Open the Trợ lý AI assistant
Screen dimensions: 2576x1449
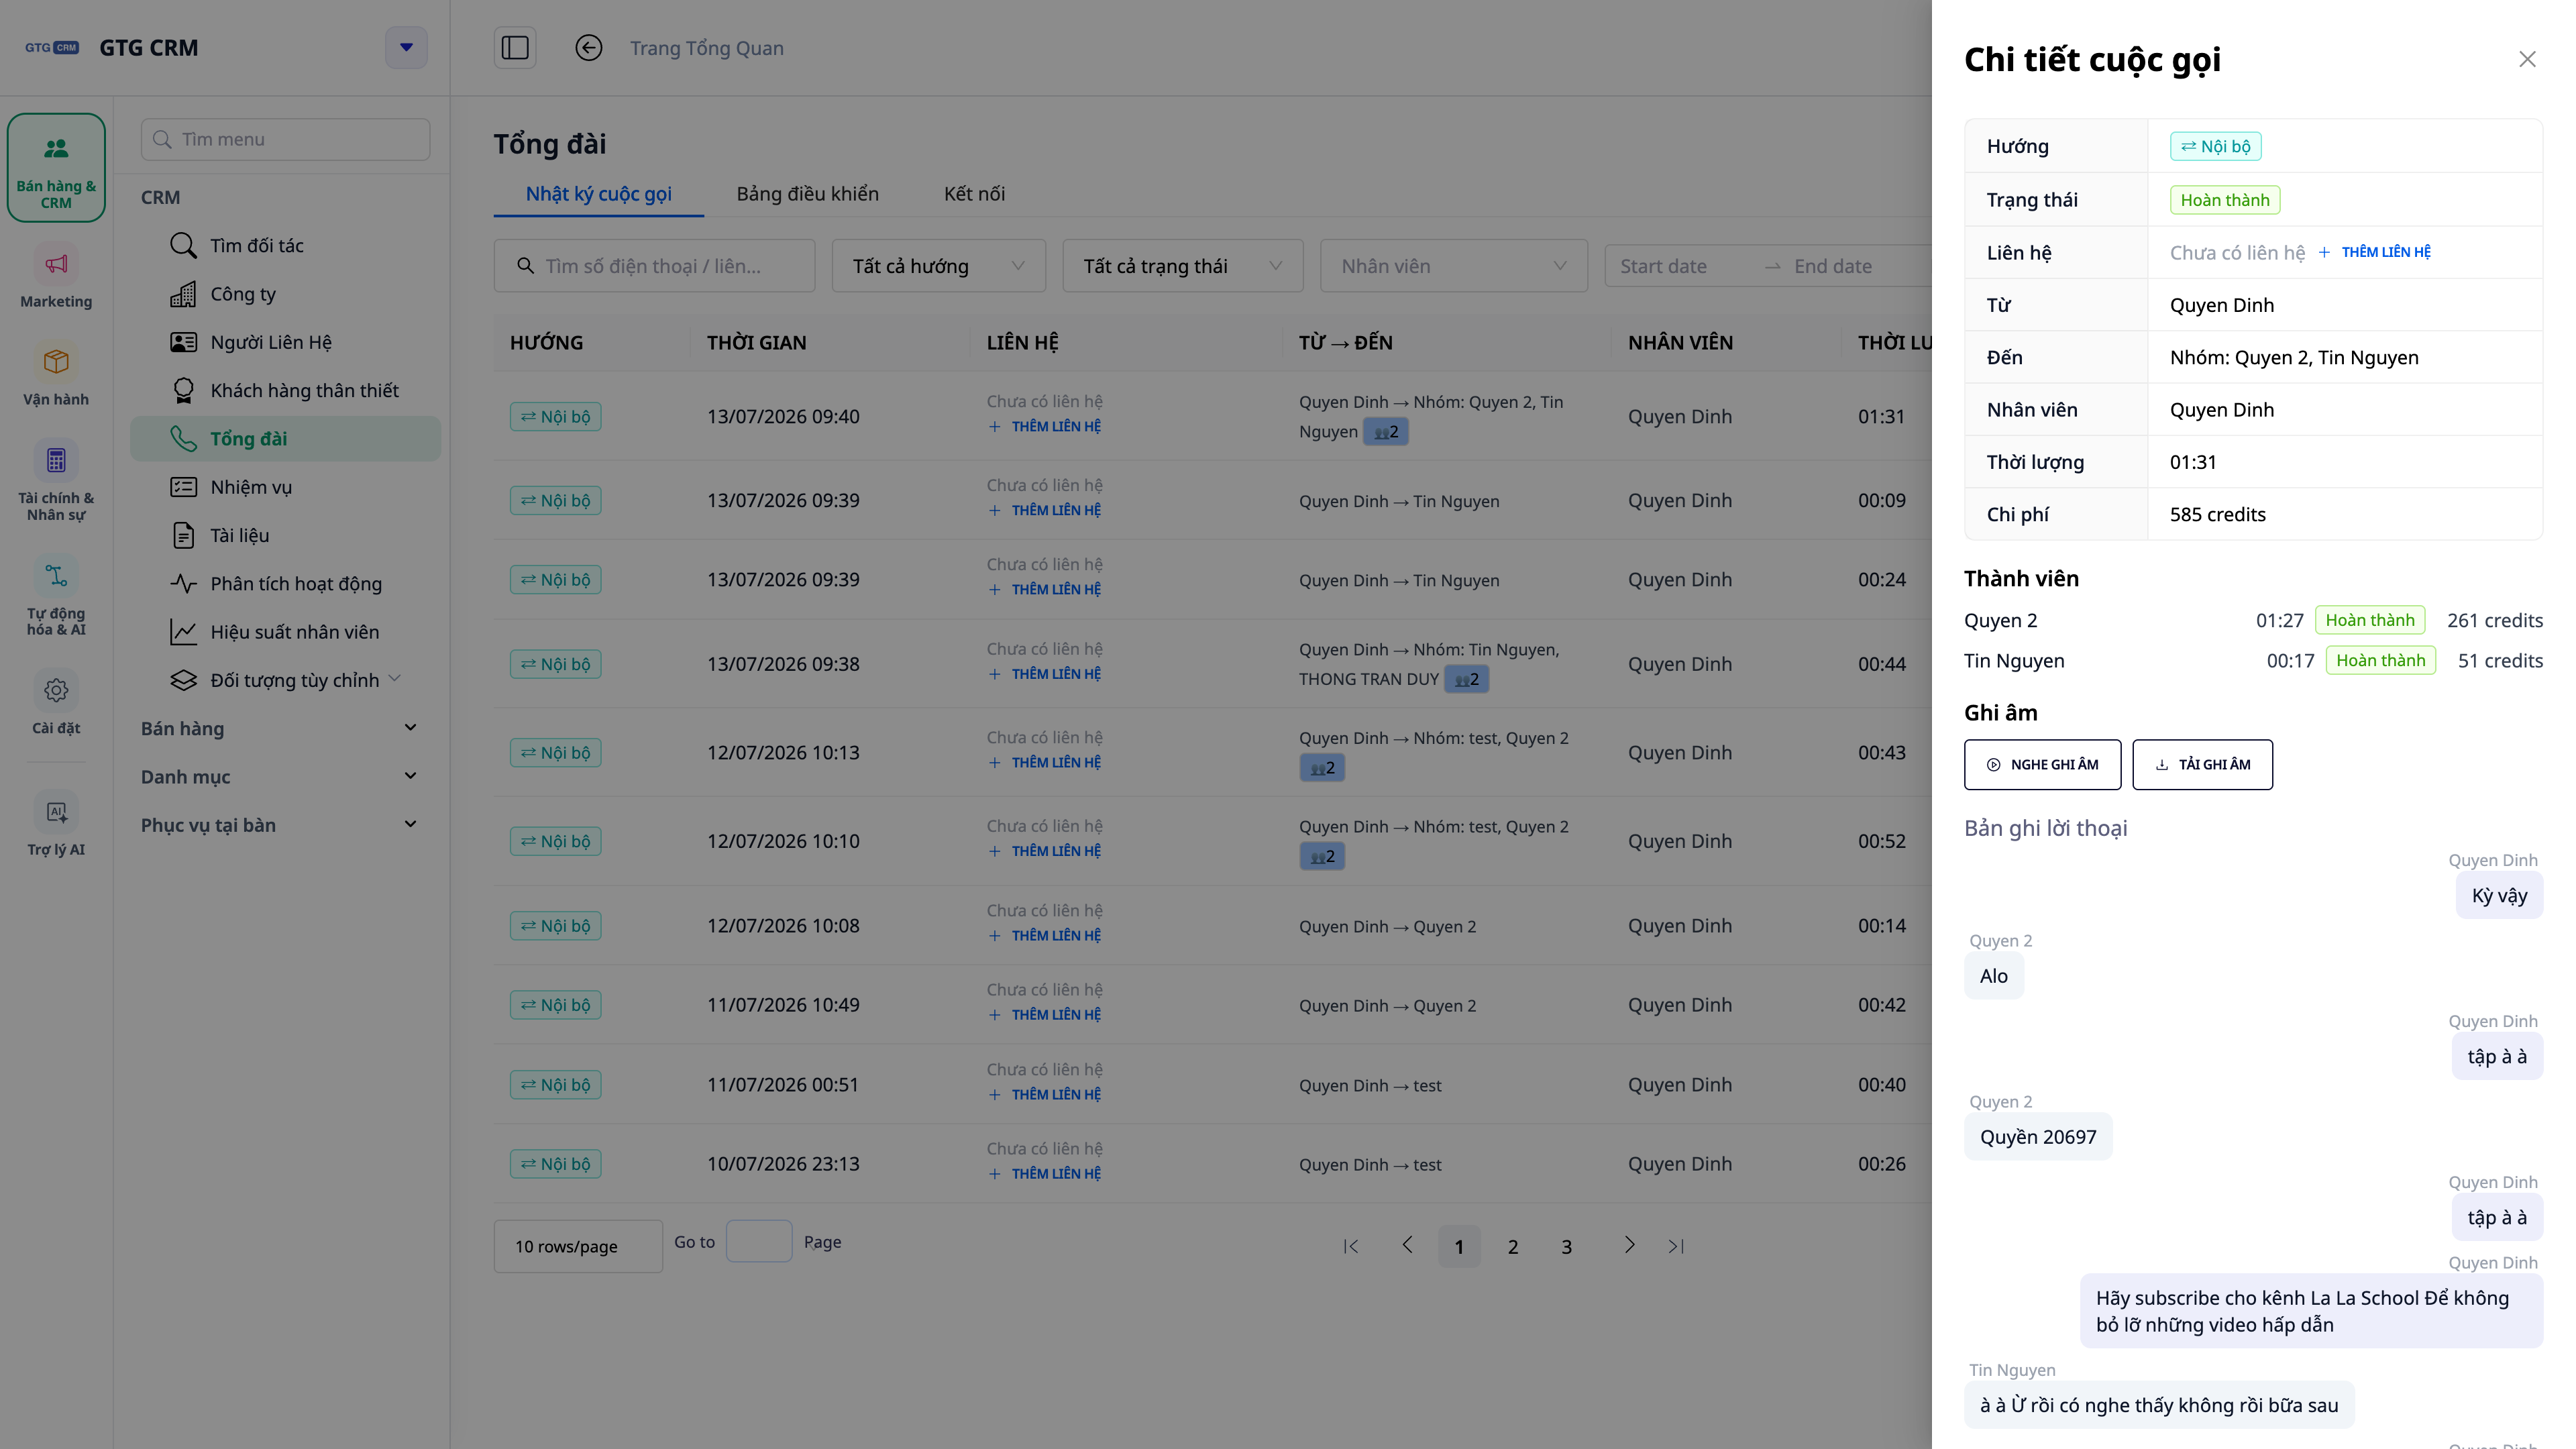pyautogui.click(x=56, y=812)
